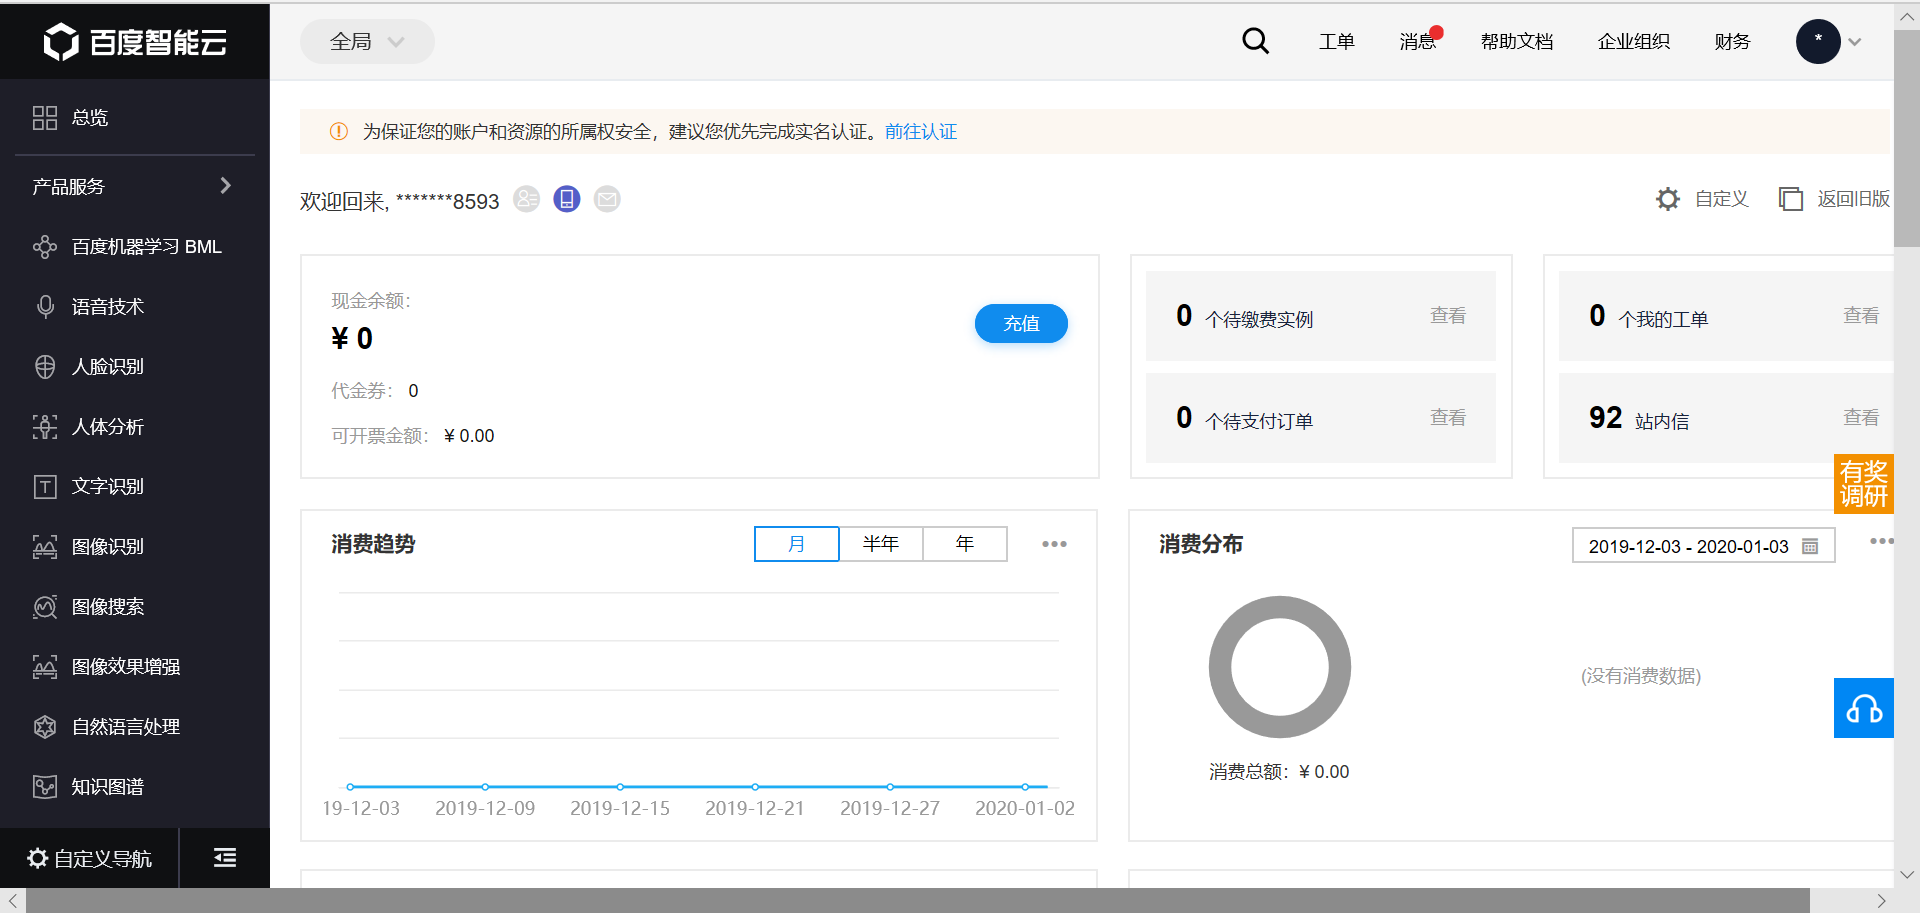Switch consumption trend to 半年 view
Image resolution: width=1920 pixels, height=913 pixels.
click(881, 543)
